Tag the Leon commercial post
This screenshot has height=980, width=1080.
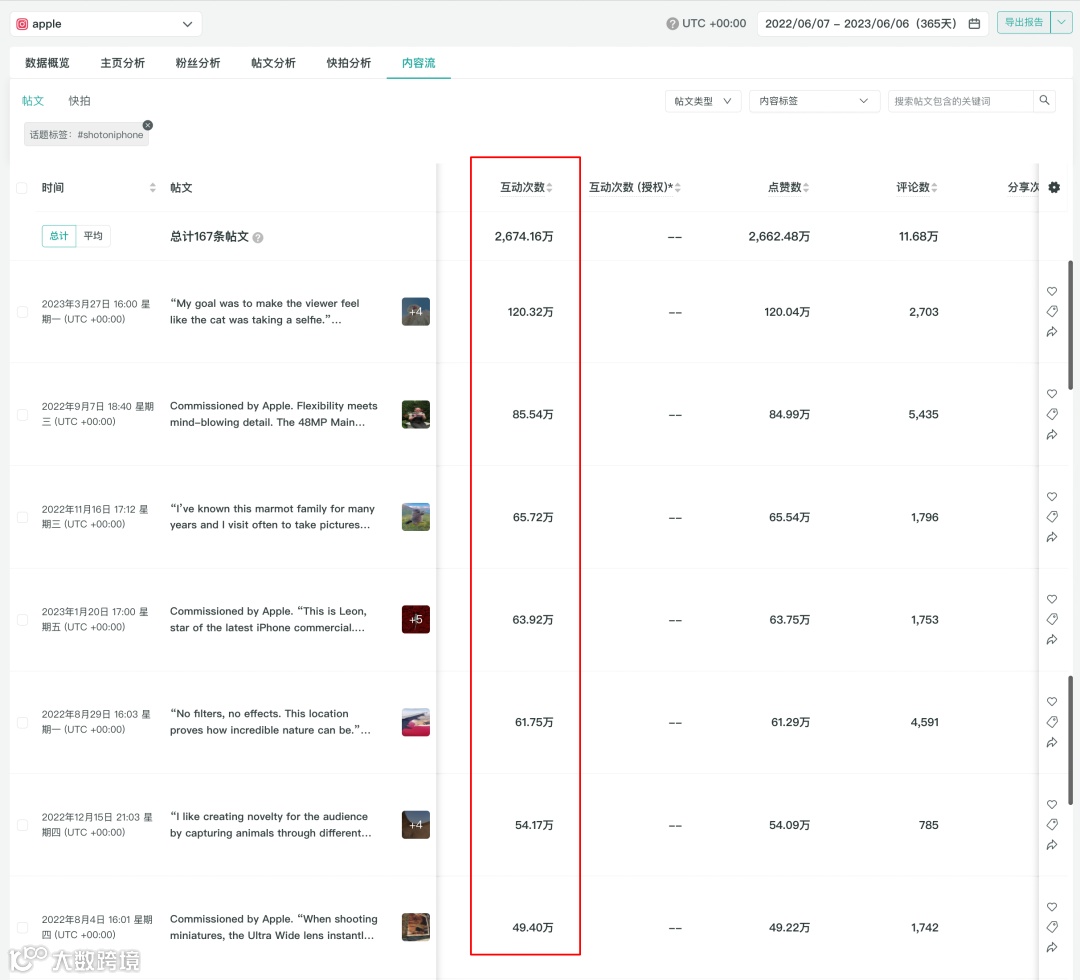[x=1052, y=619]
